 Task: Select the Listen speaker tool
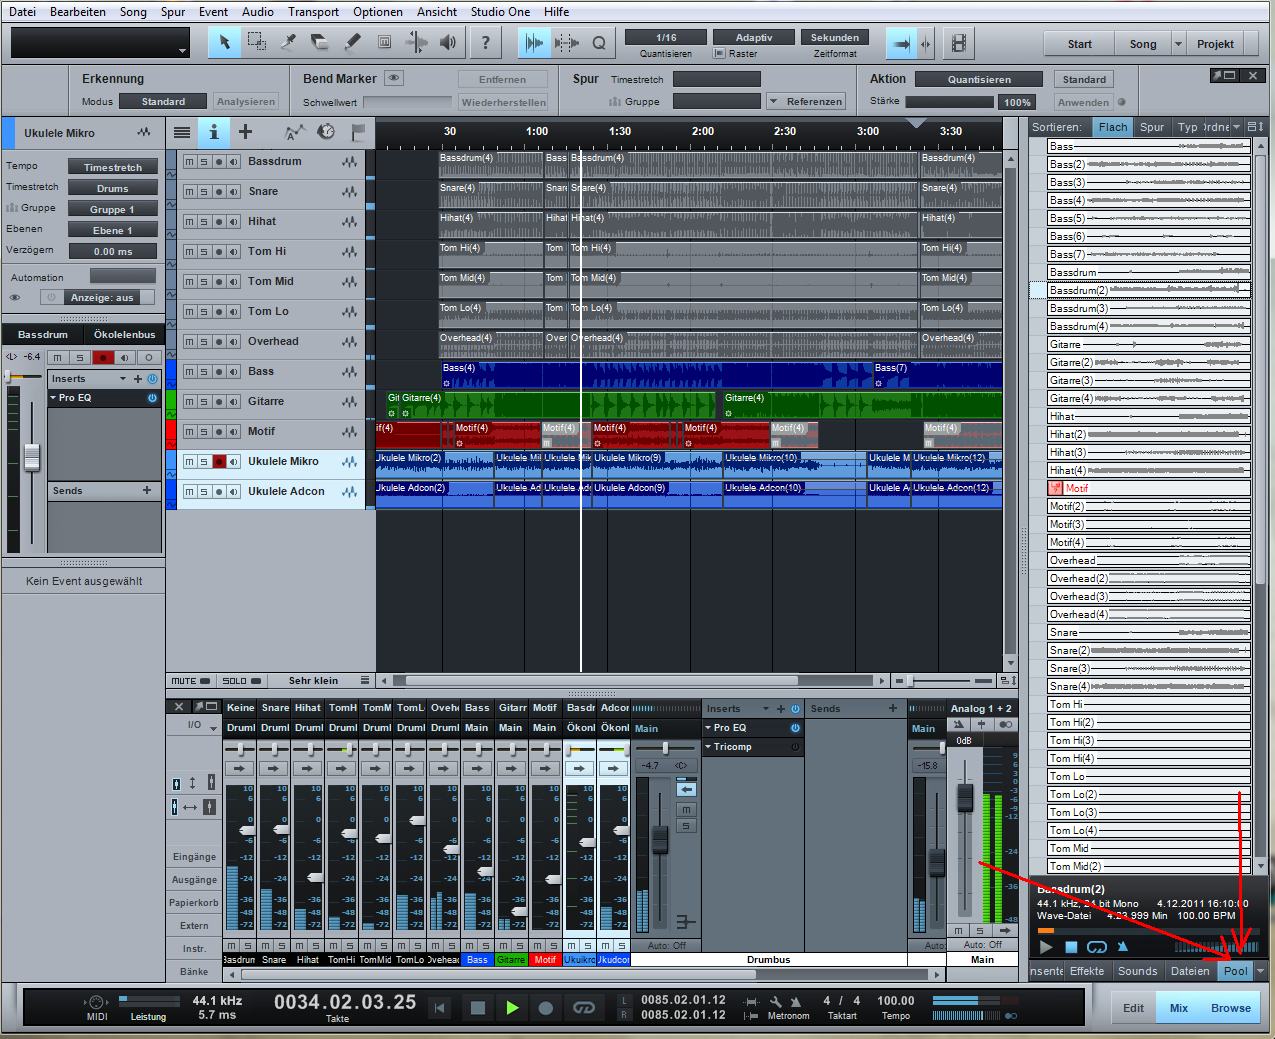[448, 43]
